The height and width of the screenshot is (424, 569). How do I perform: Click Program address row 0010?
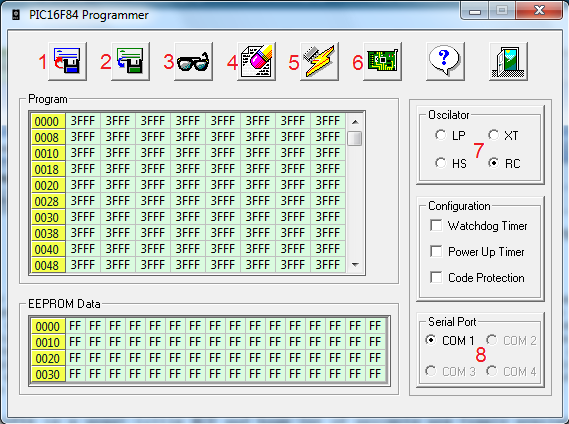[48, 153]
